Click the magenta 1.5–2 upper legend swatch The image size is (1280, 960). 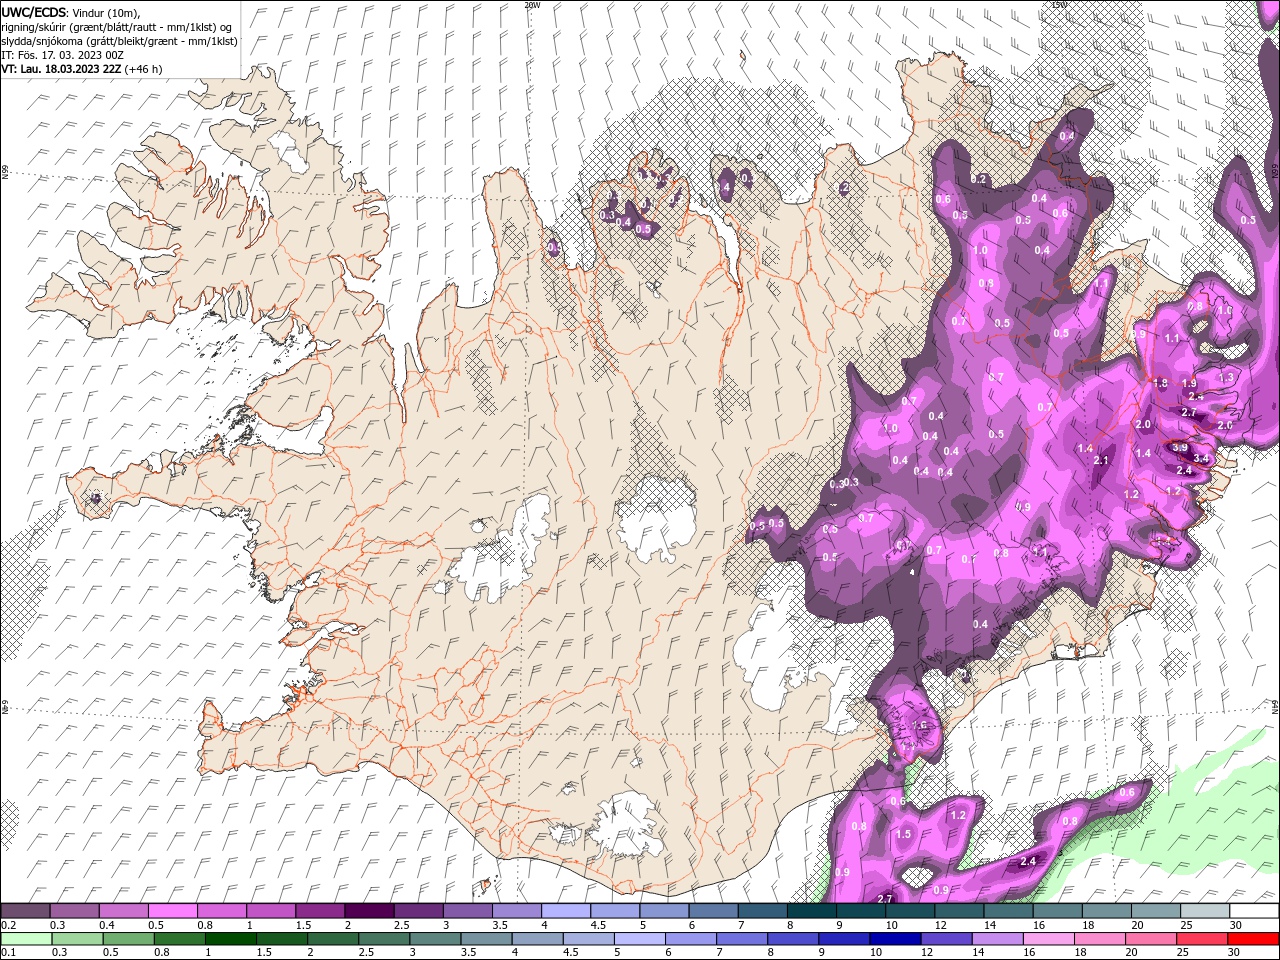pos(319,911)
